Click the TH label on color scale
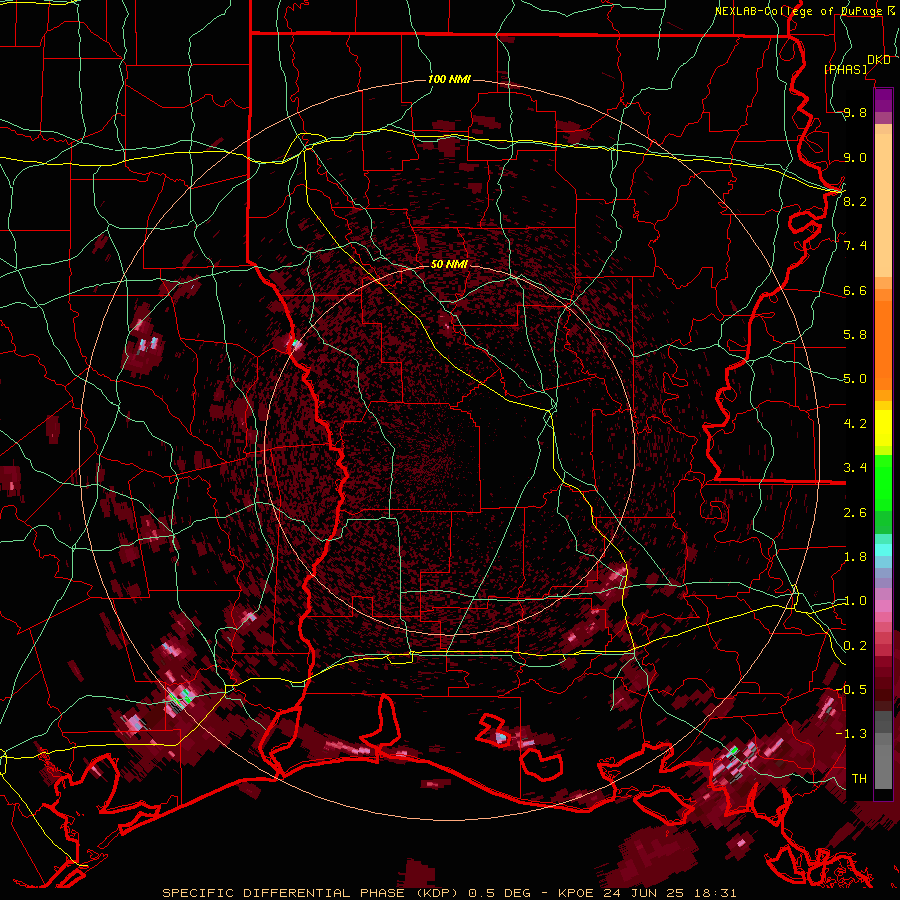This screenshot has height=900, width=900. (x=859, y=778)
